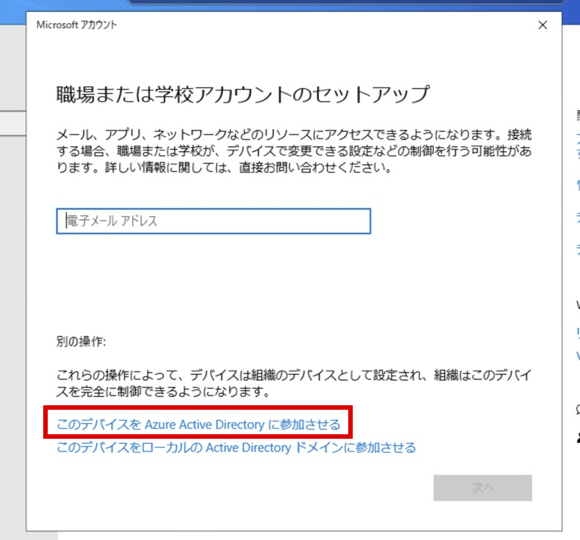Click the gray background panel left of dialog
Viewport: 580px width, 540px height.
tap(13, 259)
